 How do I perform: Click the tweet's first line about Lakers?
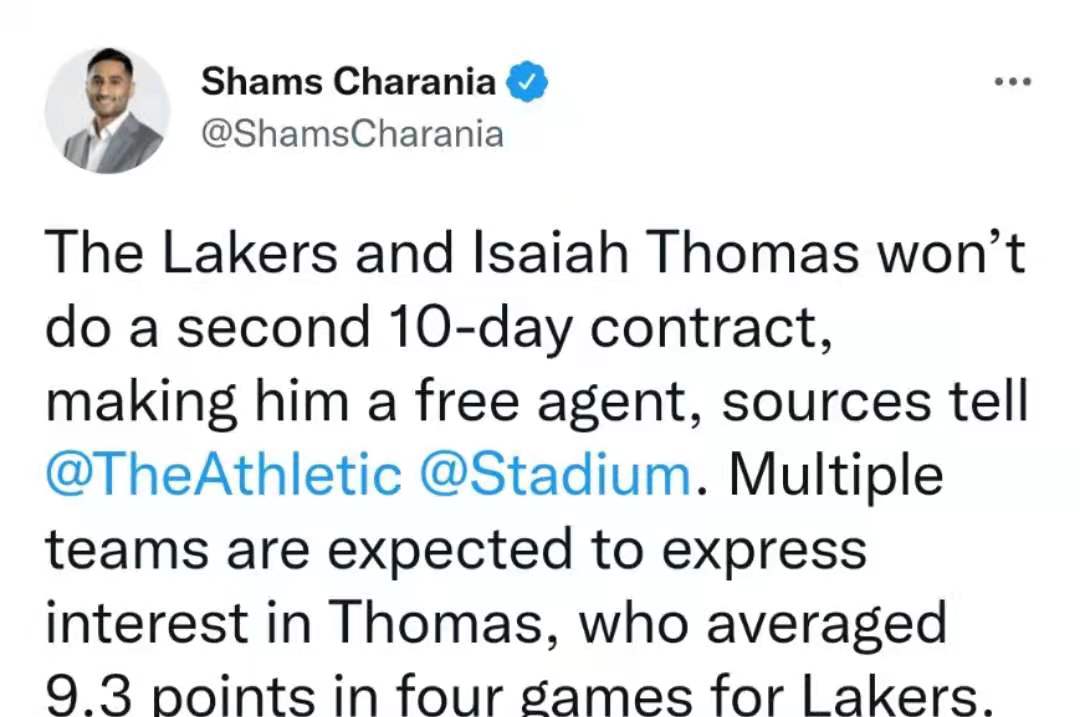[x=536, y=253]
